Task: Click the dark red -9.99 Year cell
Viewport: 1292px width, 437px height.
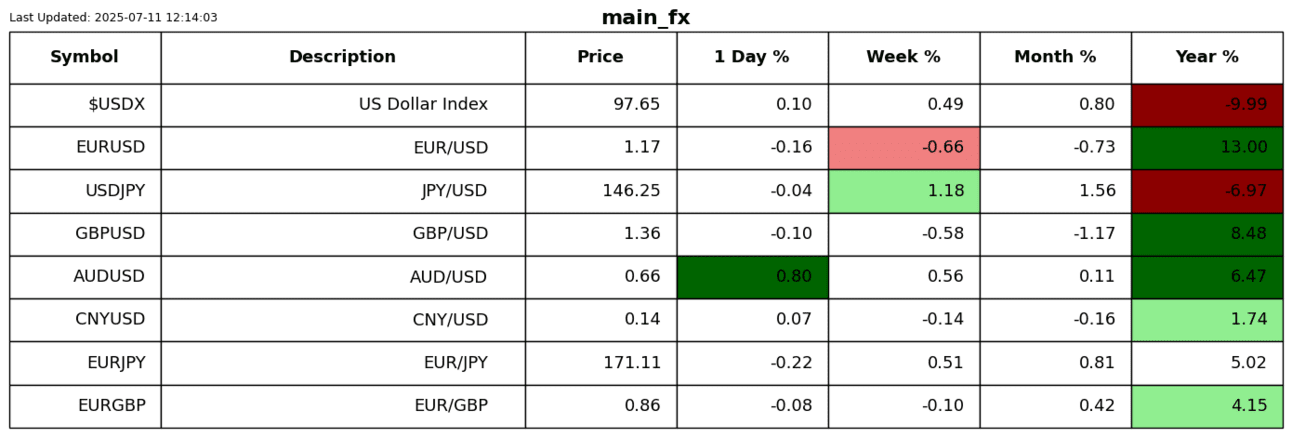Action: 1207,105
